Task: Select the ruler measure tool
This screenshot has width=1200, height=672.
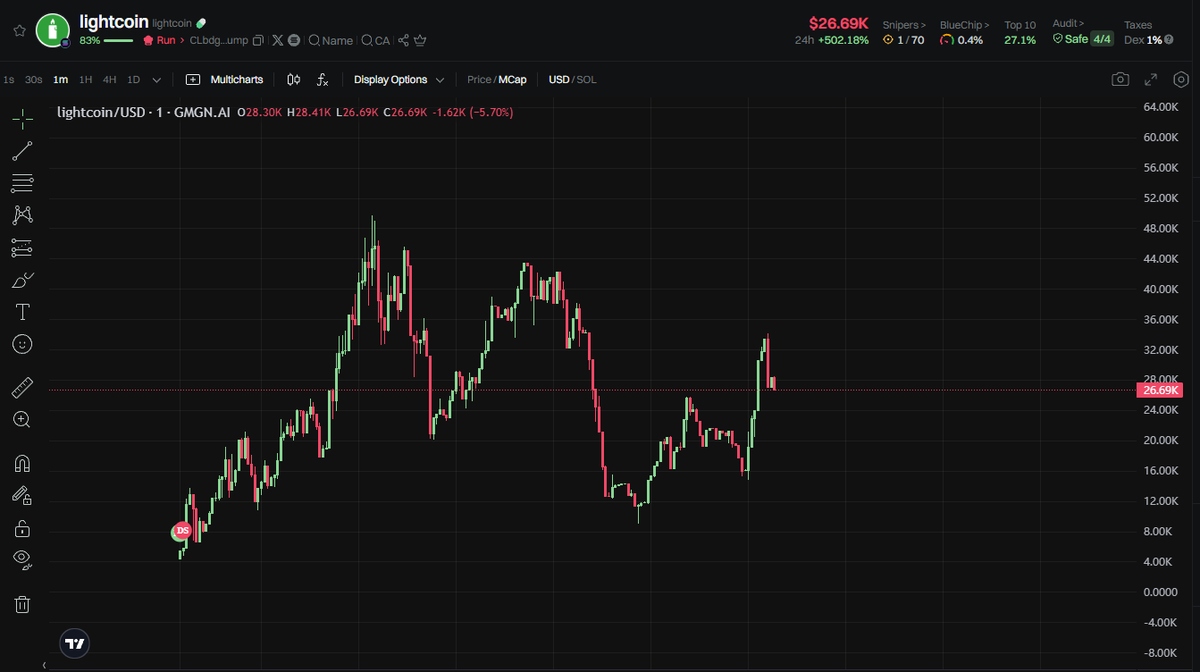Action: [x=22, y=387]
